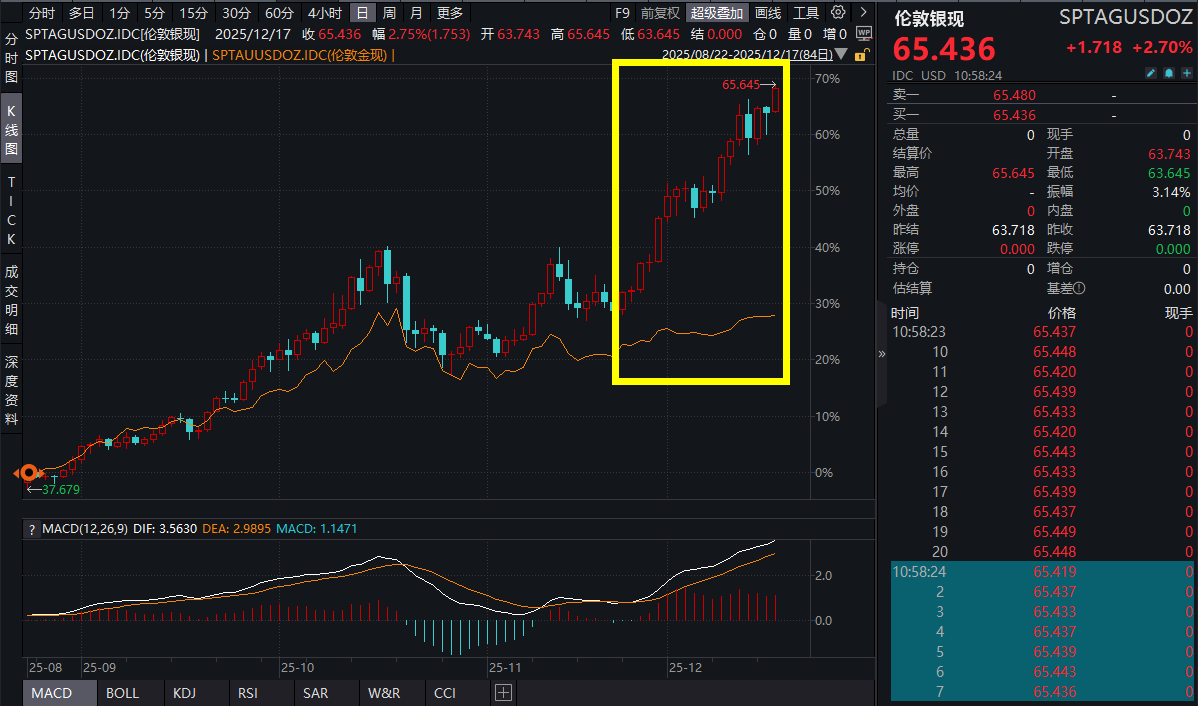Click the 卖一 price 65.480
Viewport: 1198px width, 706px height.
1014,95
